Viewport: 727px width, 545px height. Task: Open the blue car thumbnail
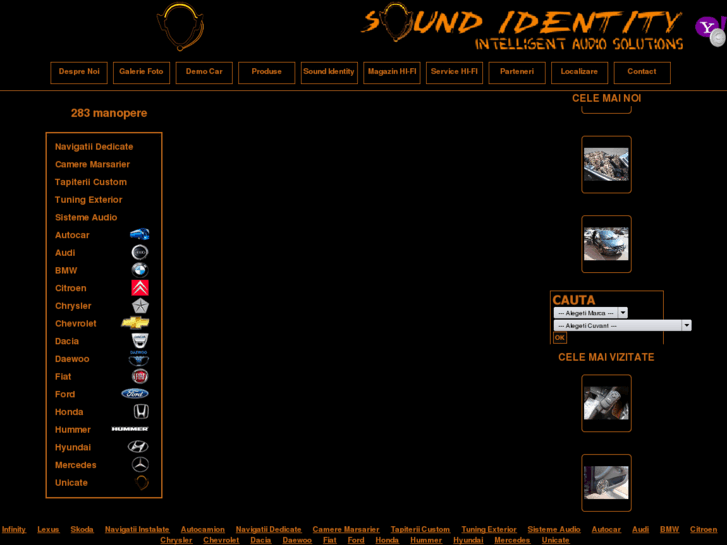click(606, 244)
